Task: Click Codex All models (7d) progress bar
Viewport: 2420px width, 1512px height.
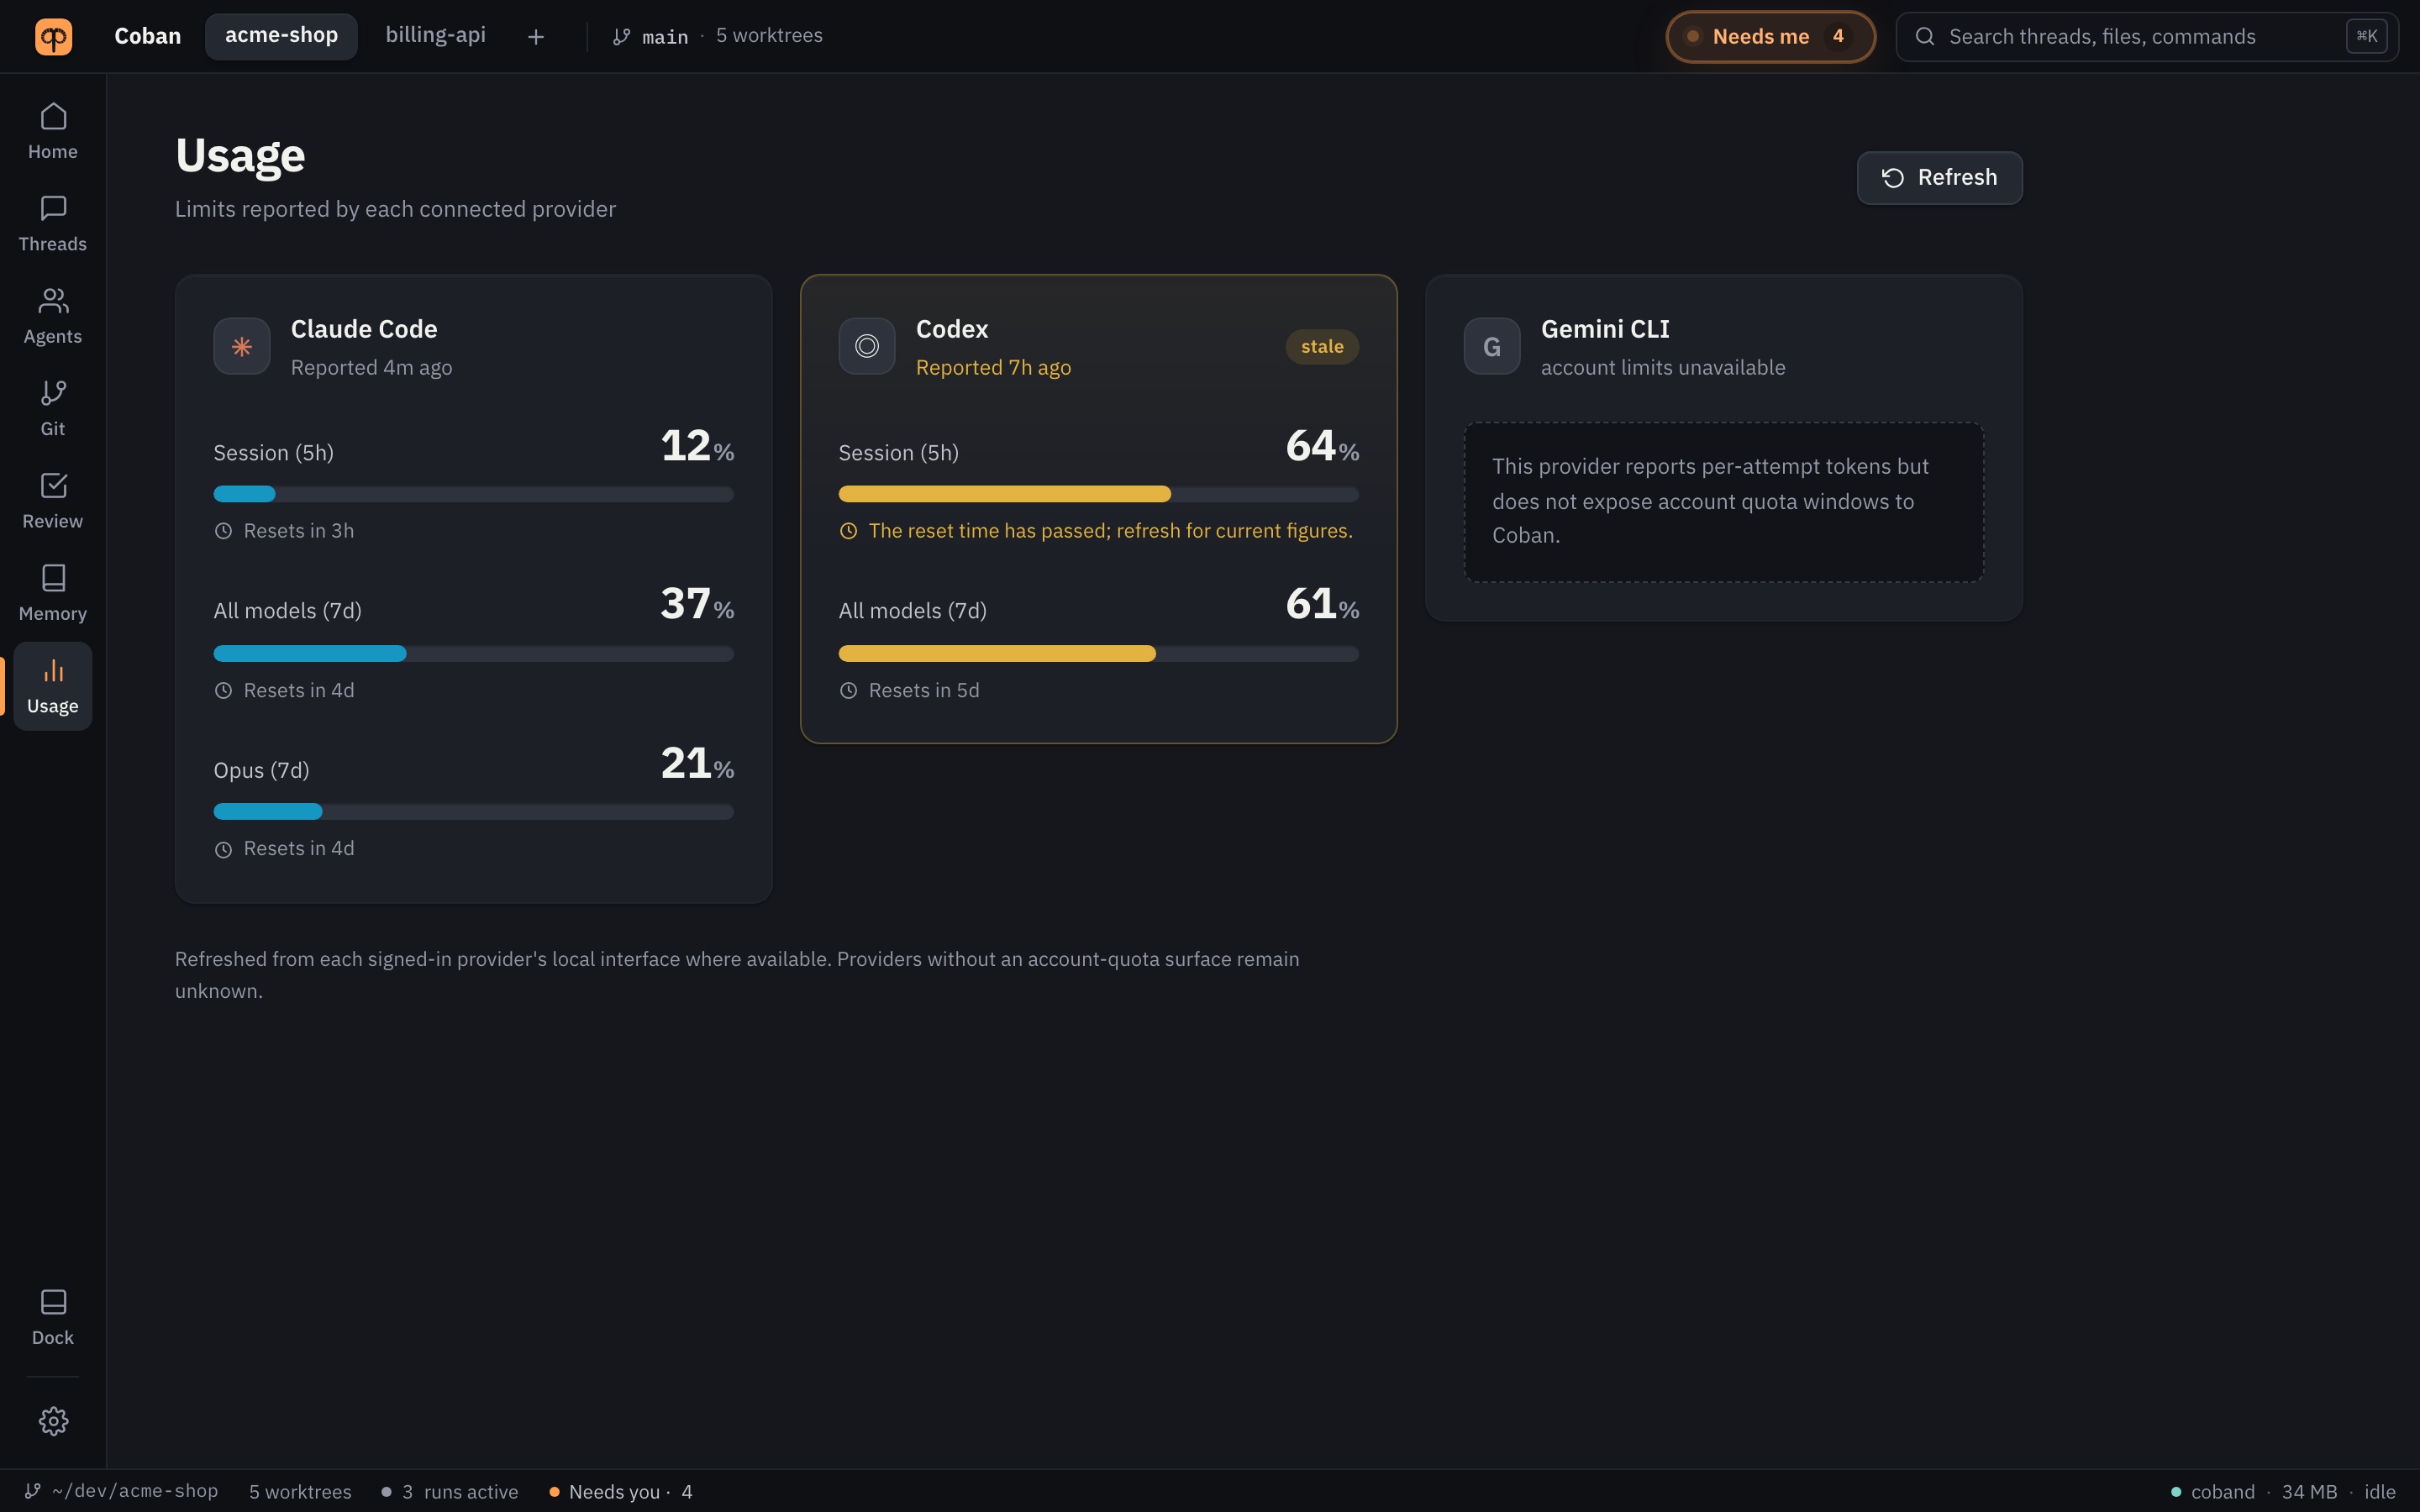Action: point(1098,654)
